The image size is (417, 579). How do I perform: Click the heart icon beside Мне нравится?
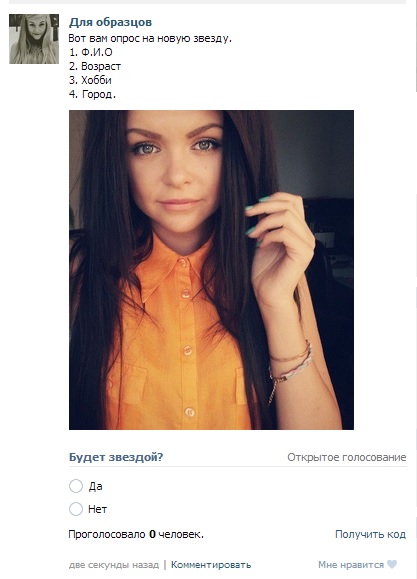point(392,565)
